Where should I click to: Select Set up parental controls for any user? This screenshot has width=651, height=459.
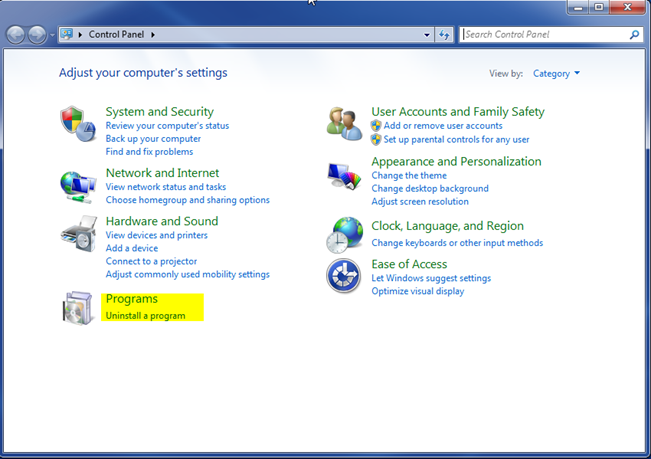point(456,139)
